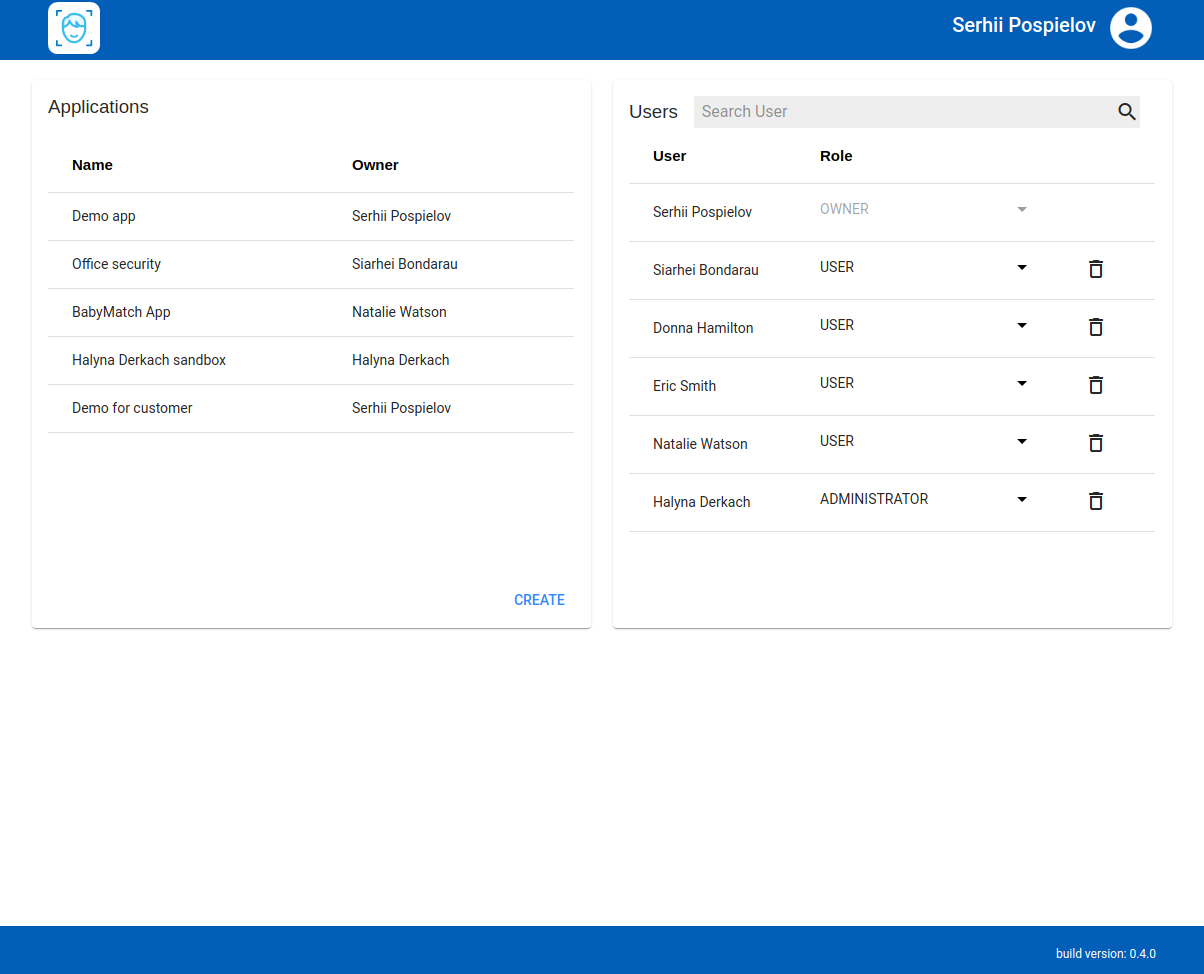Click the Applications panel title
The width and height of the screenshot is (1204, 974).
click(98, 107)
